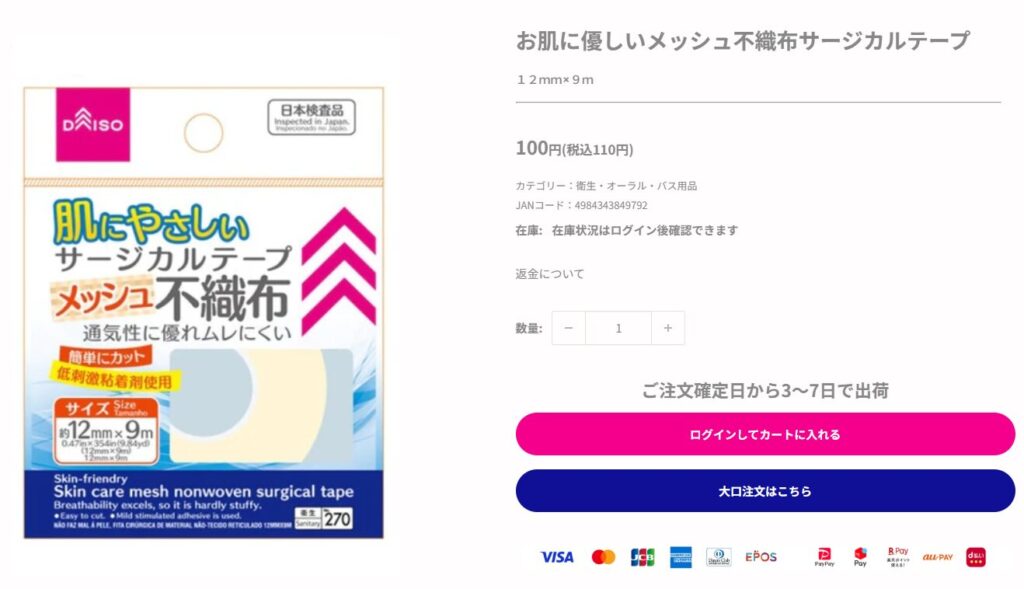Increase quantity with the plus stepper
Image resolution: width=1024 pixels, height=589 pixels.
point(668,327)
